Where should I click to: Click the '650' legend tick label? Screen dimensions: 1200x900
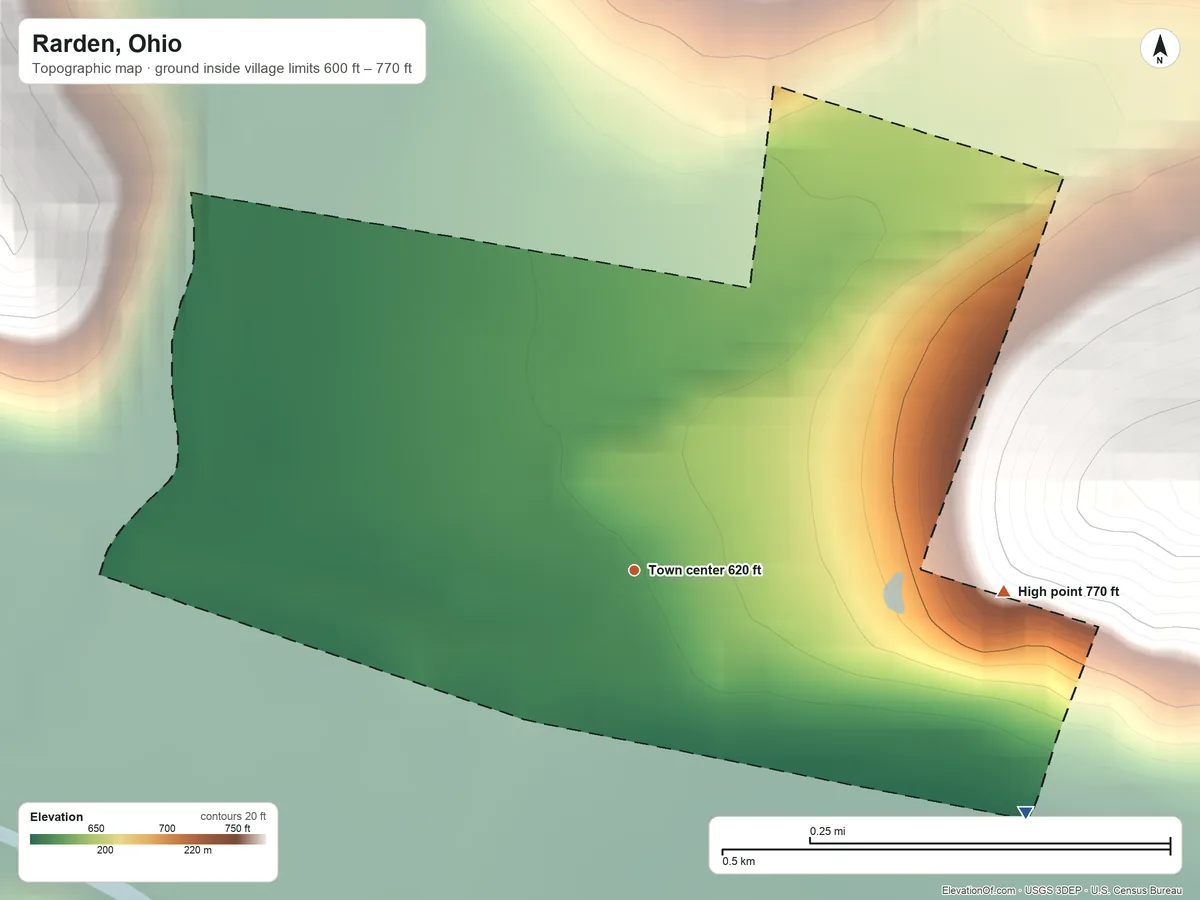[96, 828]
